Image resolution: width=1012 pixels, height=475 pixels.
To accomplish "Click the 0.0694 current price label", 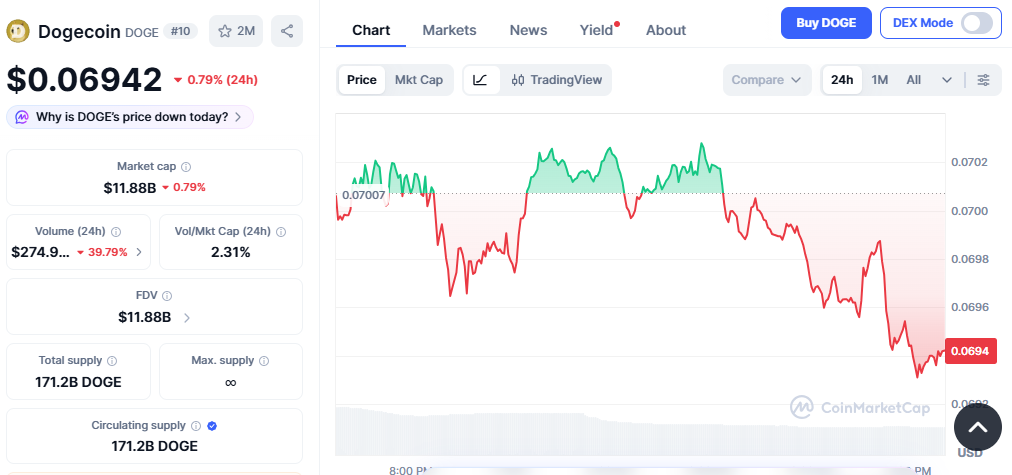I will [970, 351].
